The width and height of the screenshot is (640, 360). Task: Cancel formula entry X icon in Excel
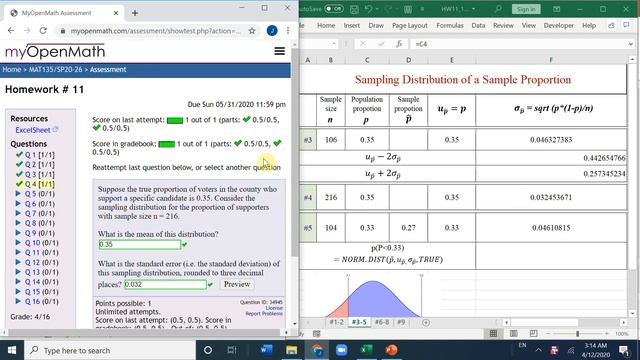[x=362, y=44]
